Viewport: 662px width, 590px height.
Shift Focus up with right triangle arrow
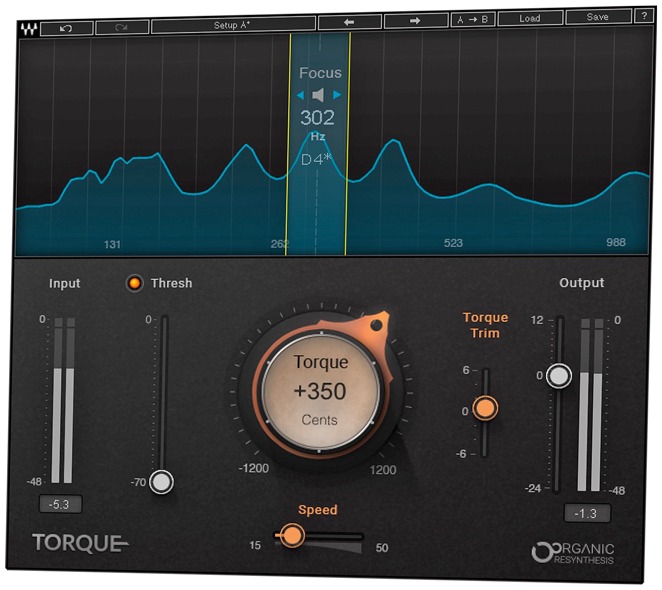tap(337, 95)
